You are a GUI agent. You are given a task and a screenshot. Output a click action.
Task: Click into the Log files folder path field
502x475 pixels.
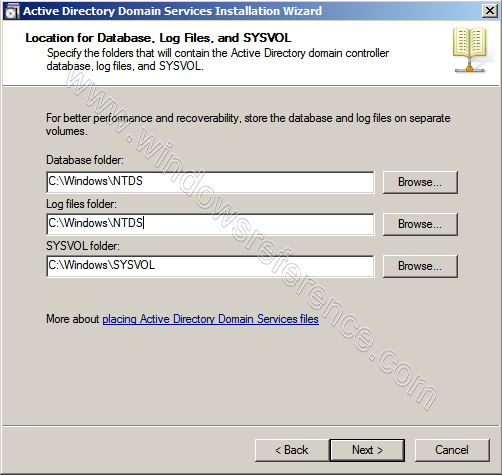(210, 224)
